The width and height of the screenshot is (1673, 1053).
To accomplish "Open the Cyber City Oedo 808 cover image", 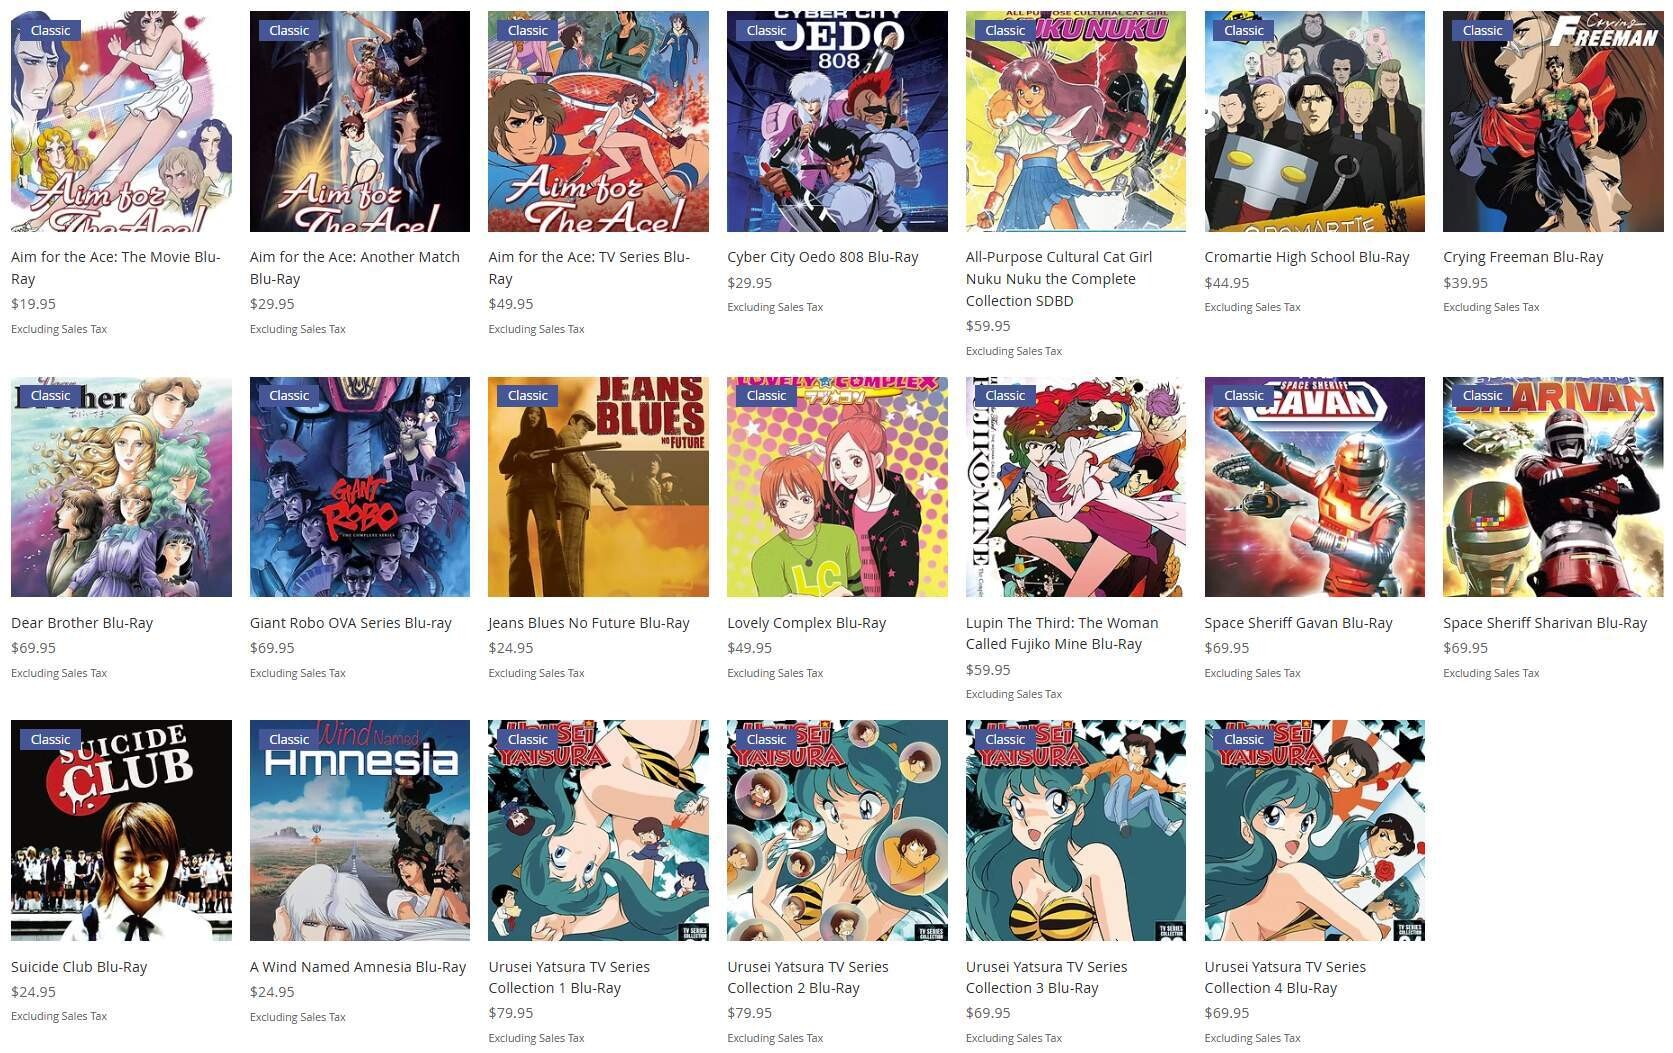I will (837, 121).
